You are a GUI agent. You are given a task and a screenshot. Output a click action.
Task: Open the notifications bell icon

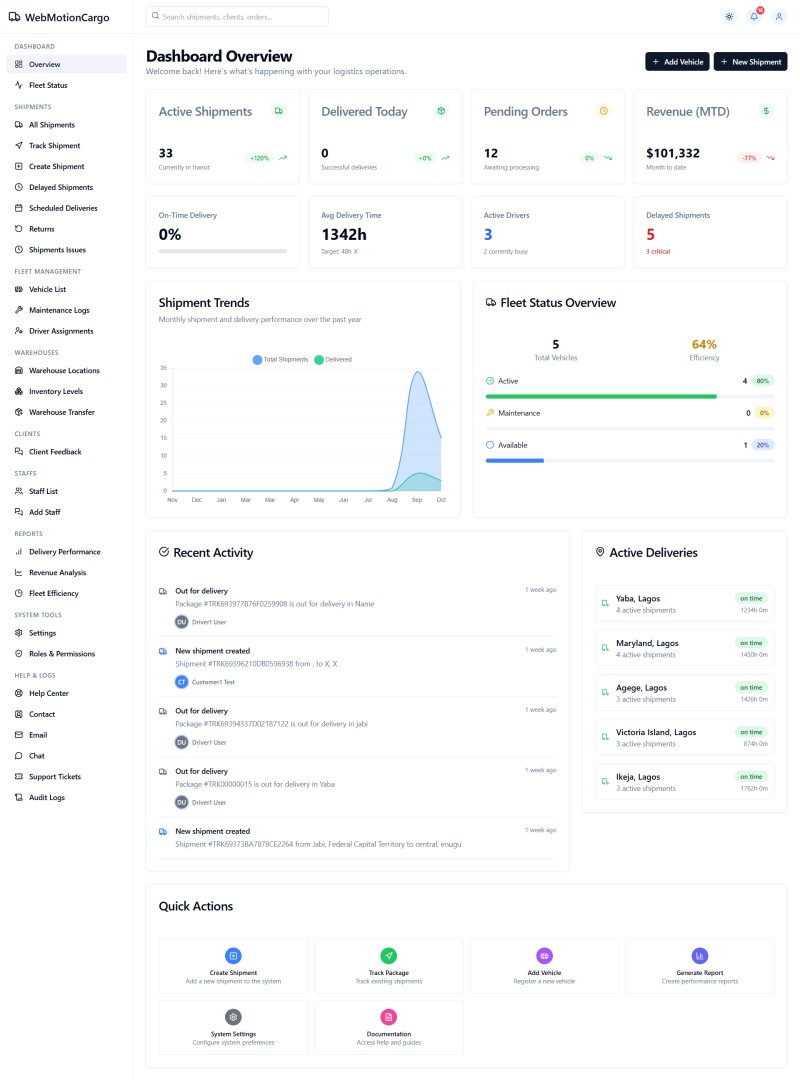pos(754,16)
